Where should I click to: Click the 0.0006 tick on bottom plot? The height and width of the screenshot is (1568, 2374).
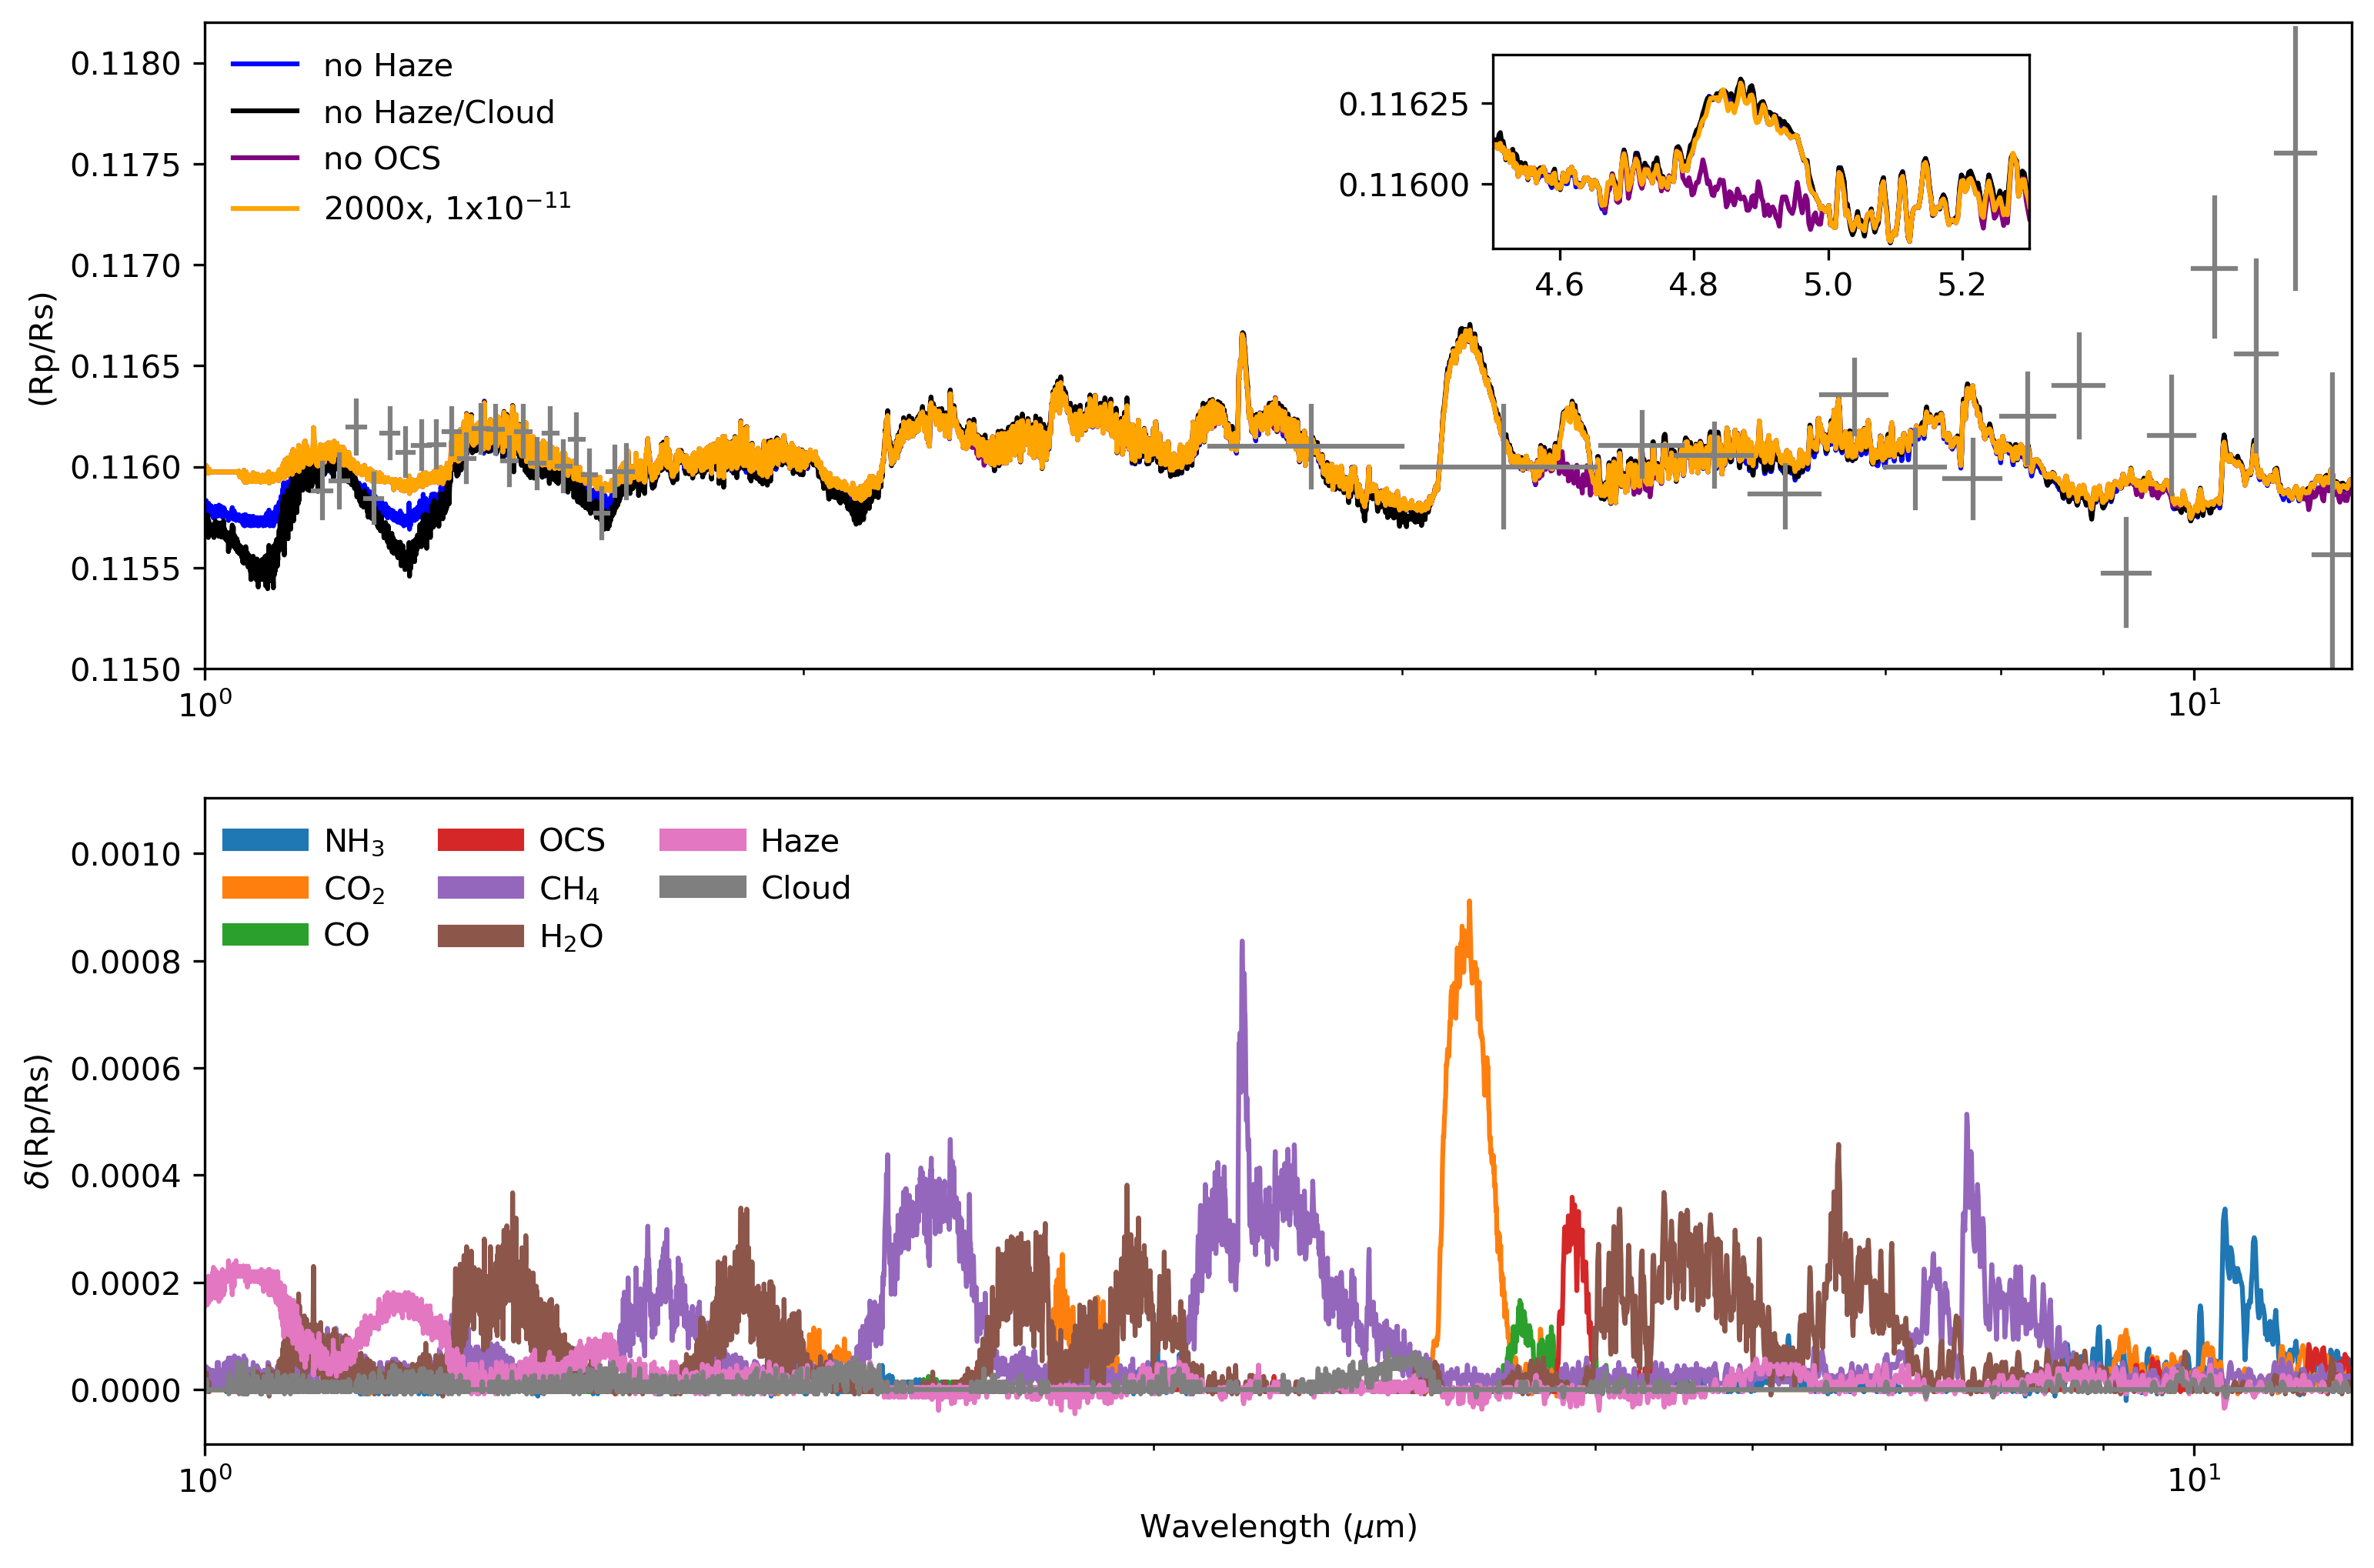click(x=126, y=1069)
